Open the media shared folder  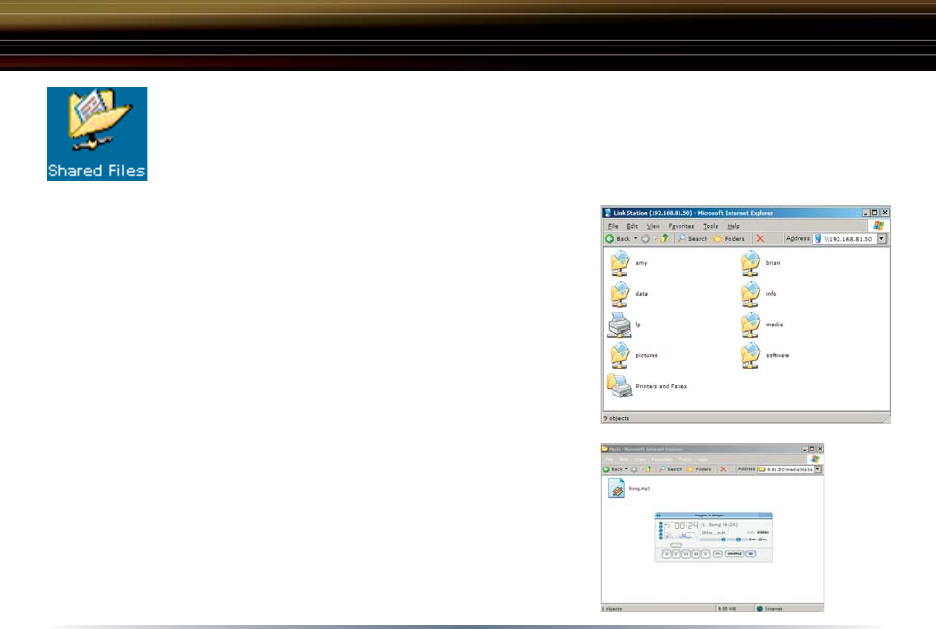tap(762, 325)
